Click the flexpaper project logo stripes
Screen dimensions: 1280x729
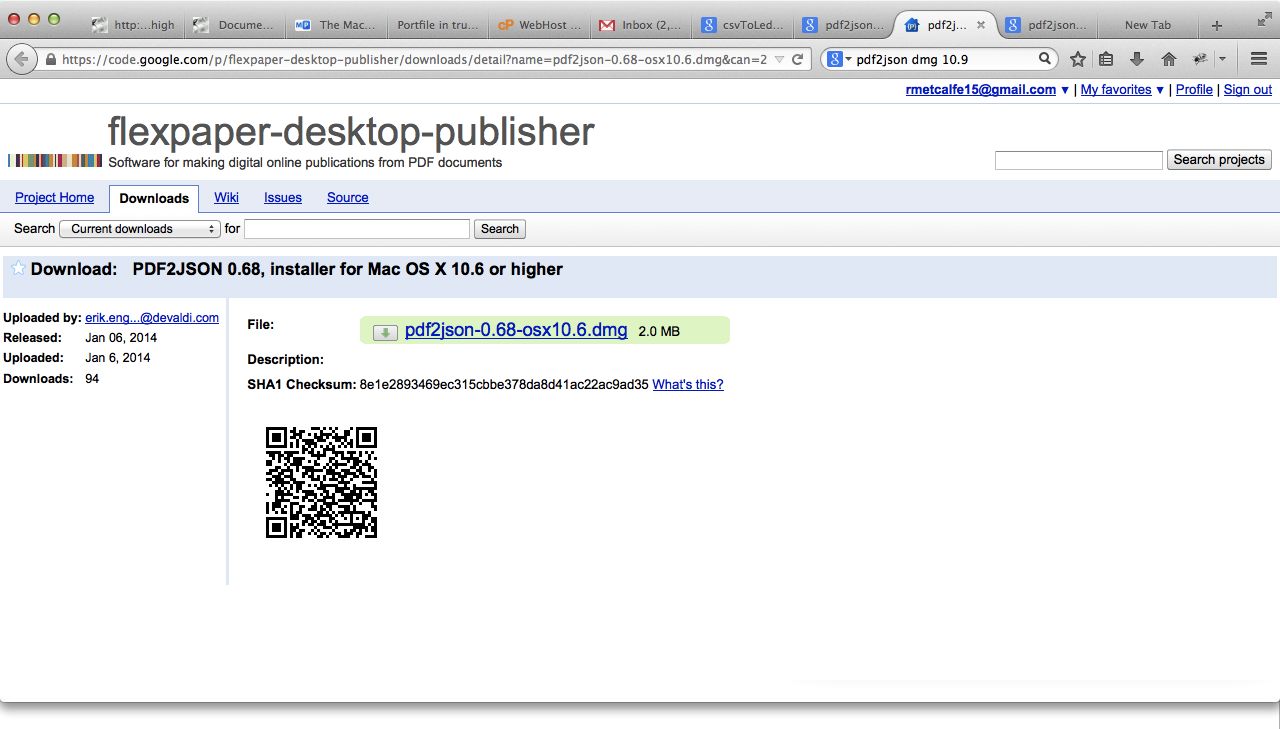coord(55,160)
